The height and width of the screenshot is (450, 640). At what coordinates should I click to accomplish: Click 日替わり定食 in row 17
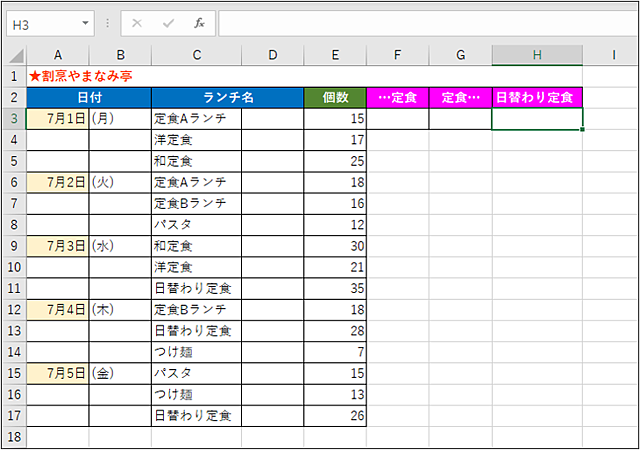click(x=196, y=416)
